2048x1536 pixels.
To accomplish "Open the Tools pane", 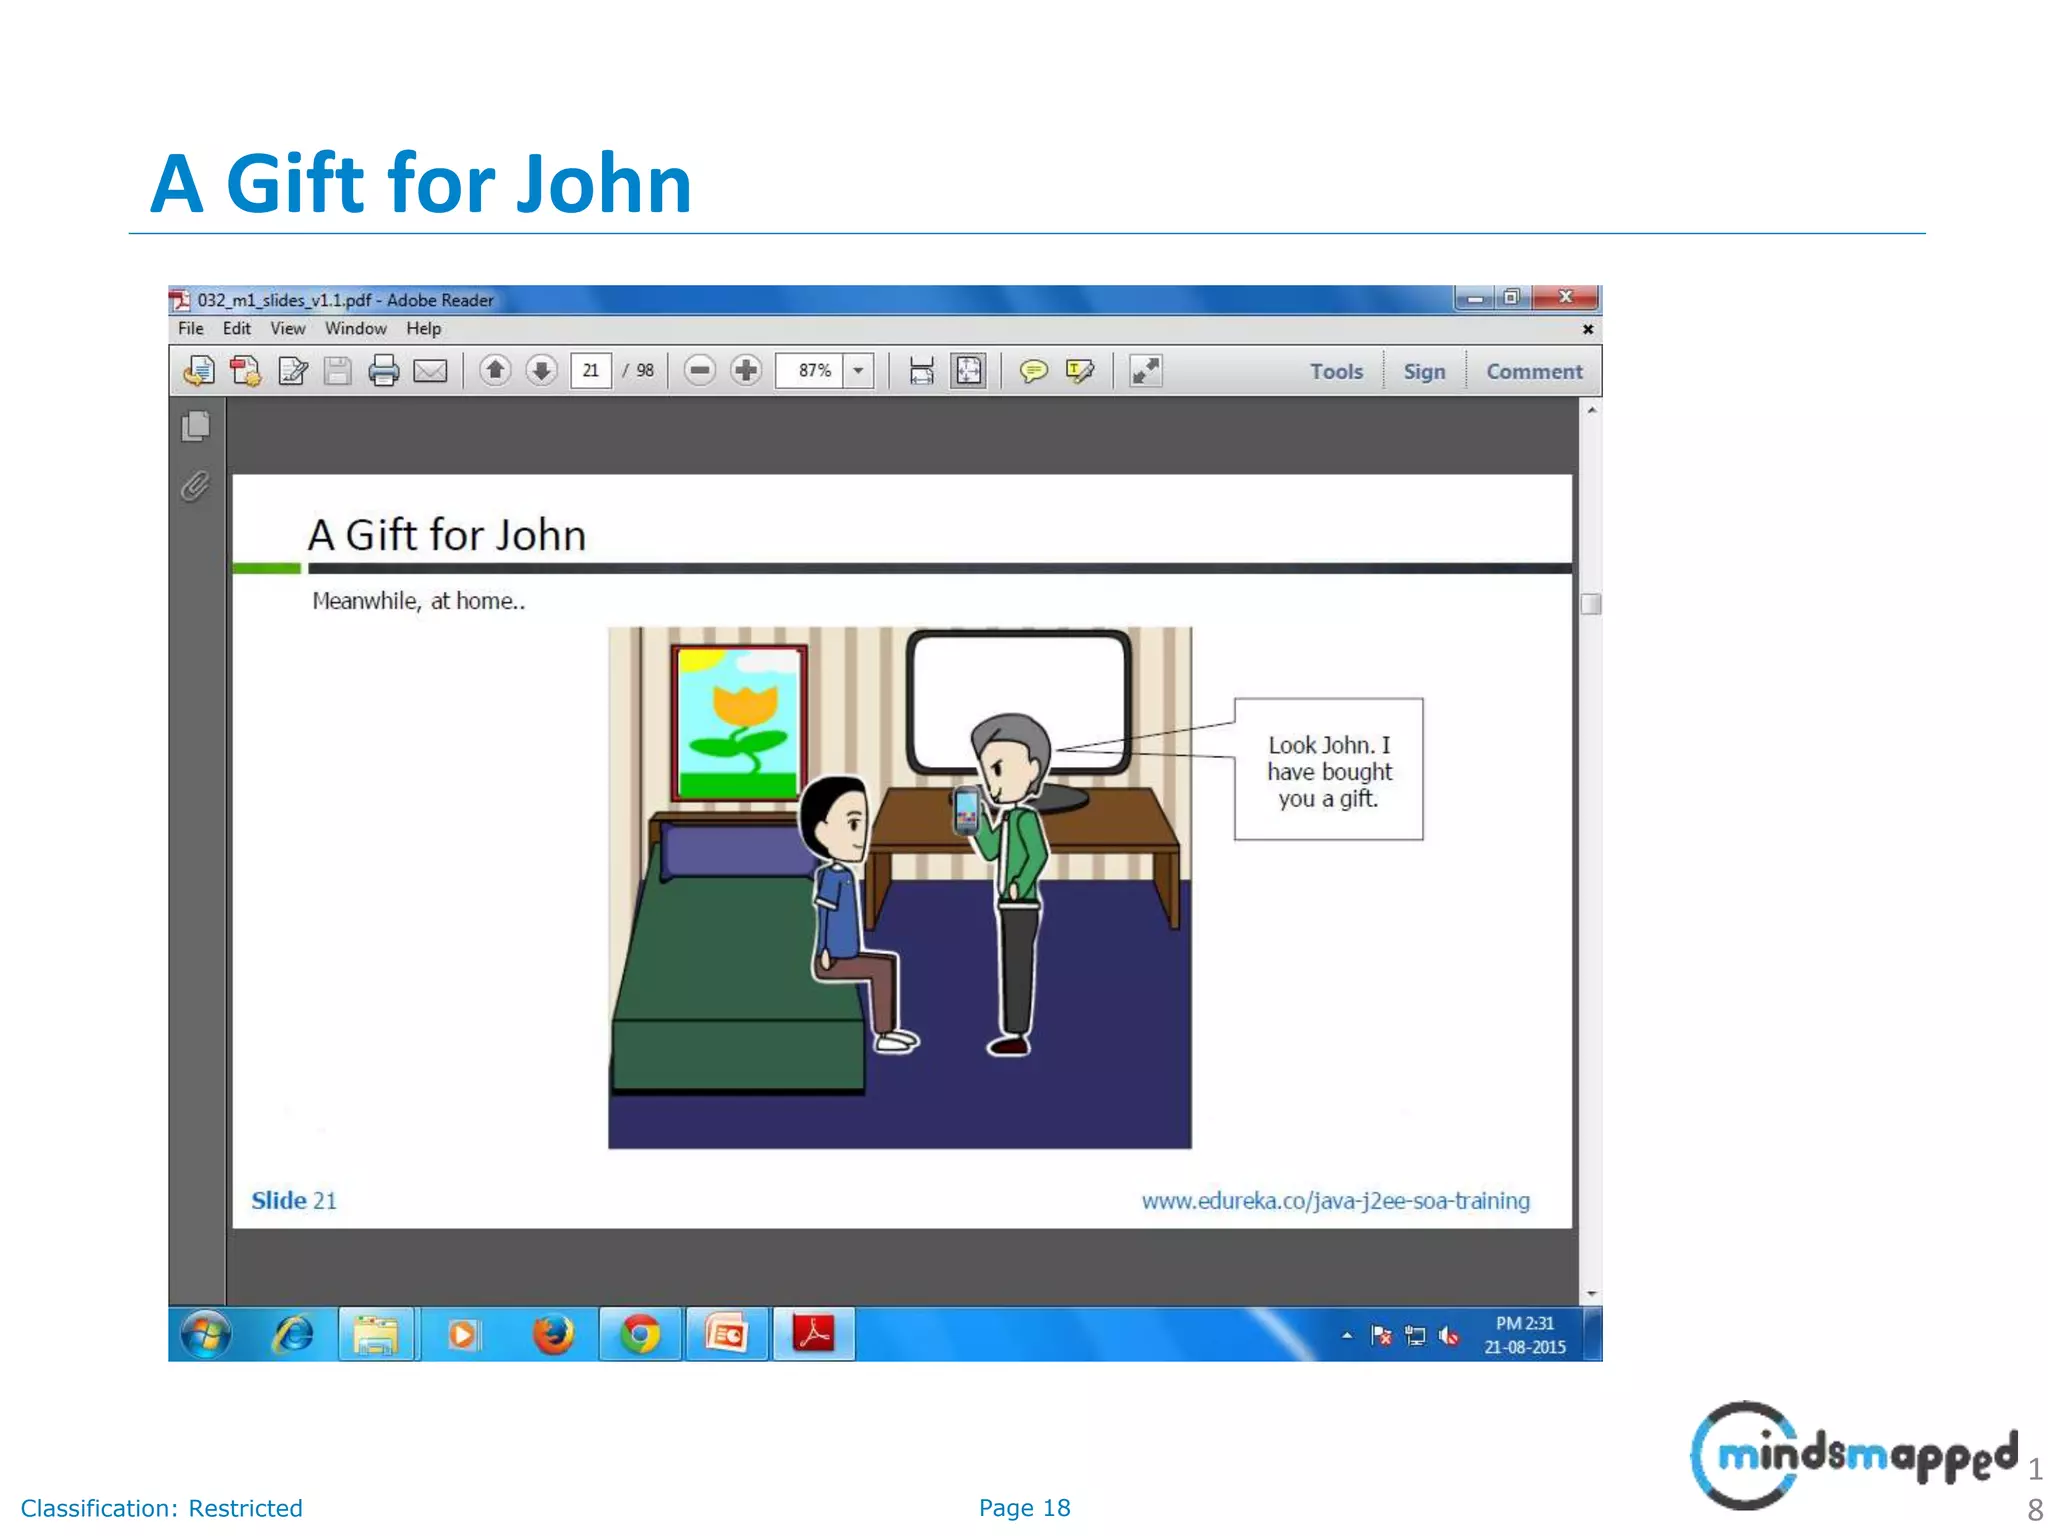I will click(x=1337, y=371).
